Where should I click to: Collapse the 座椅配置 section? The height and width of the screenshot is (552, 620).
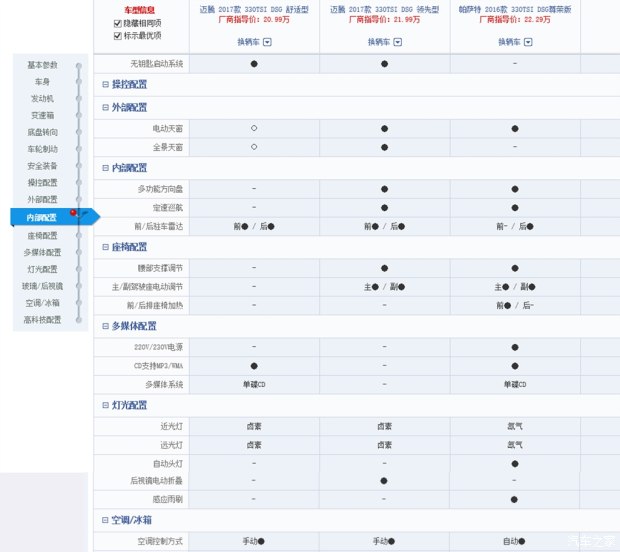[x=106, y=247]
